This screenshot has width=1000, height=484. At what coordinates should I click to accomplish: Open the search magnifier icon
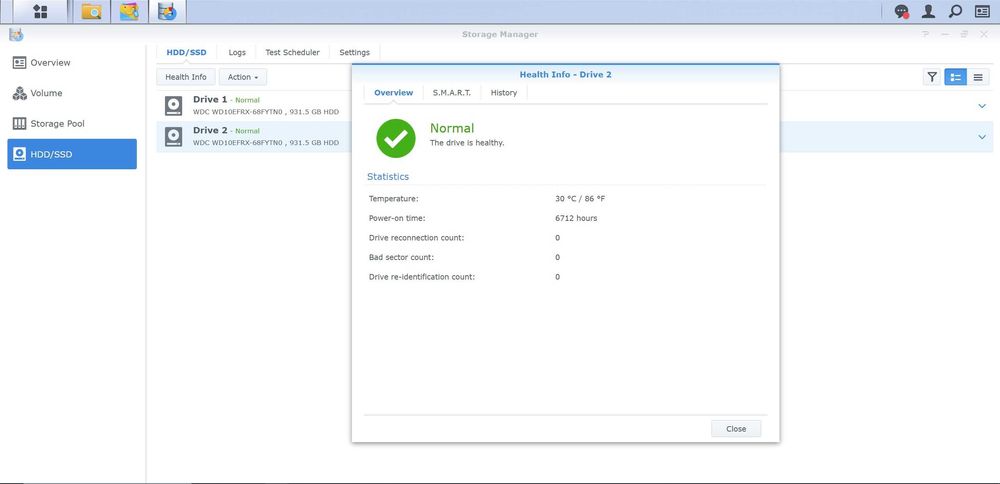point(955,11)
